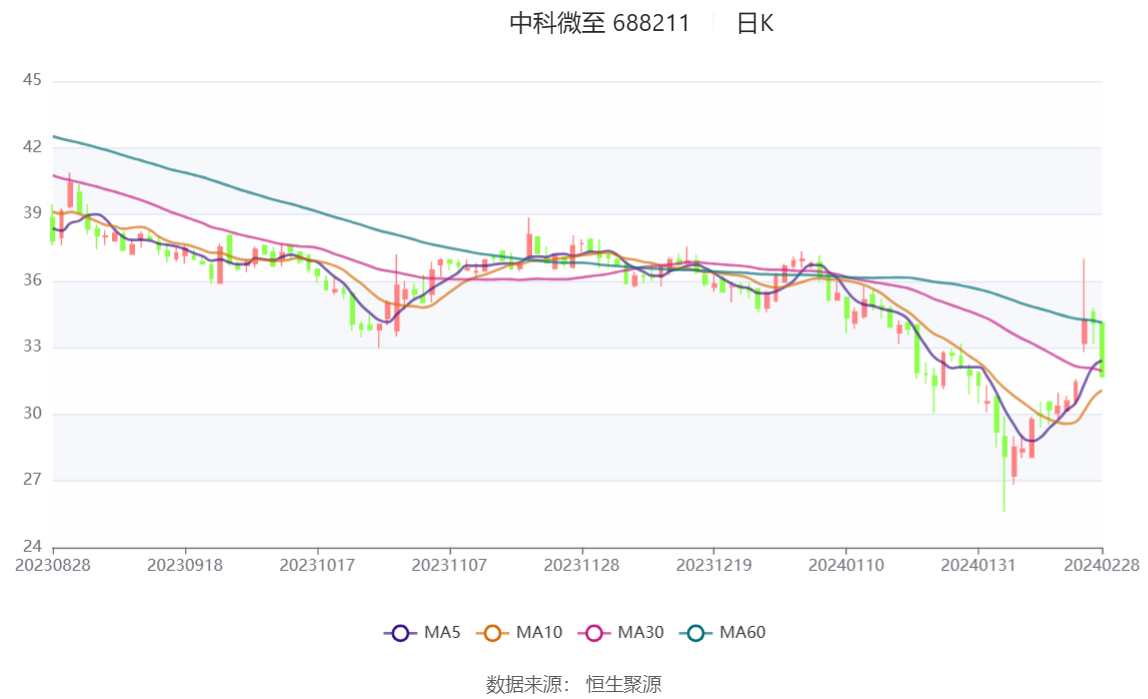Toggle the MA60 teal legend circle
The width and height of the screenshot is (1148, 699).
(x=696, y=633)
